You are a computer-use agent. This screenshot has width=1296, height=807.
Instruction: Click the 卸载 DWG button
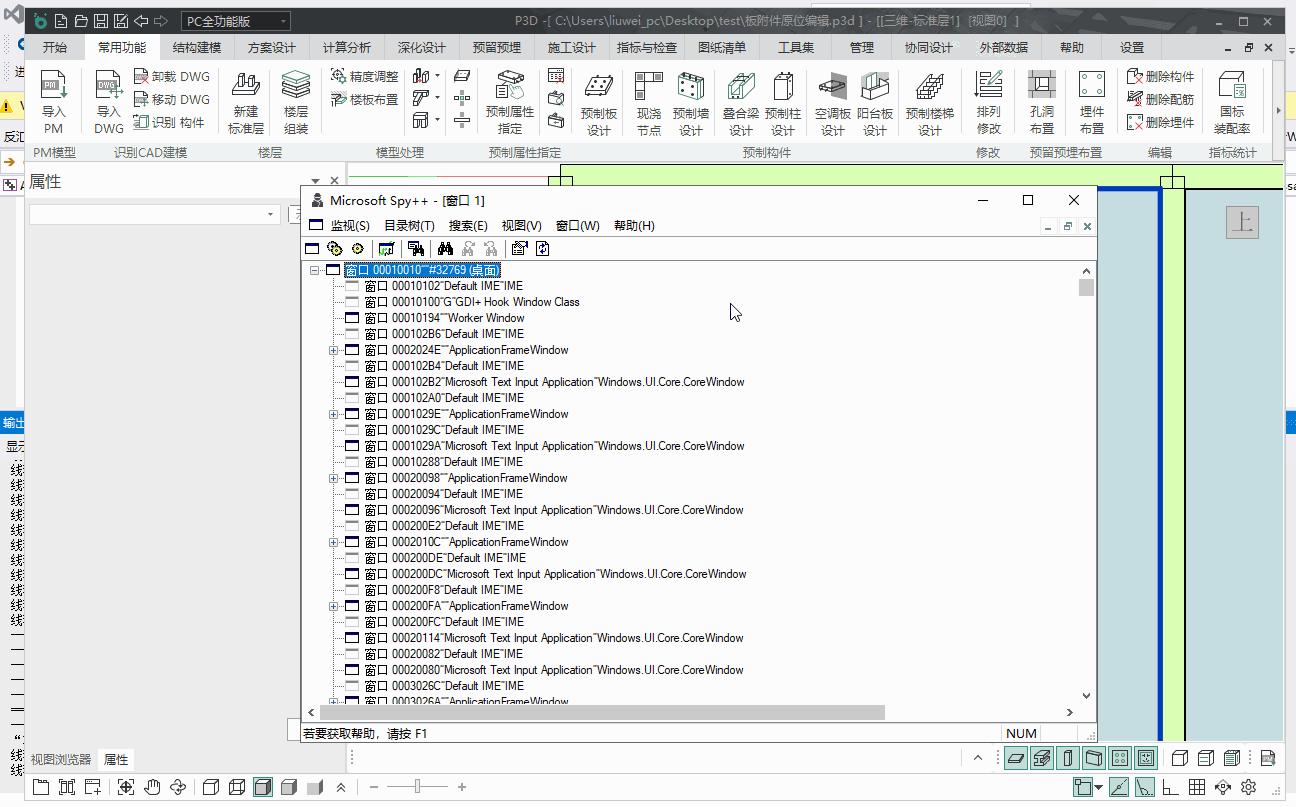pos(172,76)
